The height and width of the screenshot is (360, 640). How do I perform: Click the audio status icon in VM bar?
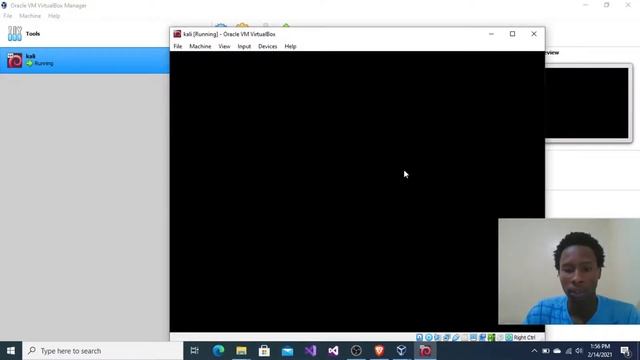(437, 338)
